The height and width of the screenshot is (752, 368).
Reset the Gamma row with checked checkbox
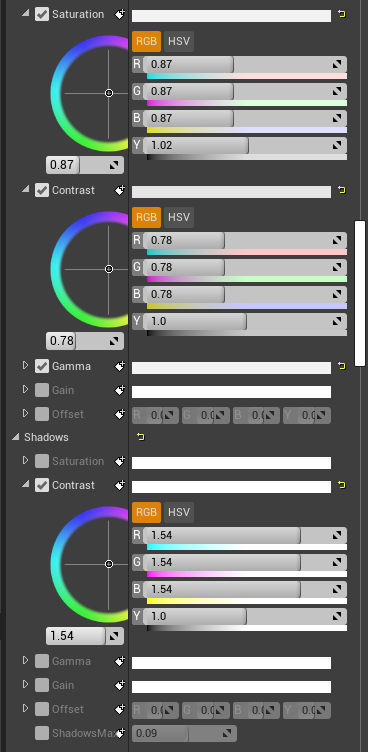click(x=342, y=366)
